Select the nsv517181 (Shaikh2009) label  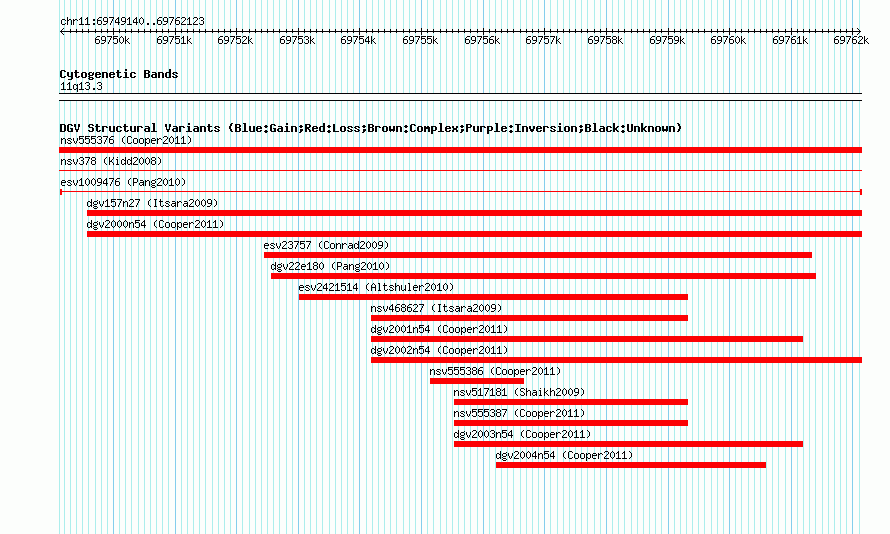point(519,392)
